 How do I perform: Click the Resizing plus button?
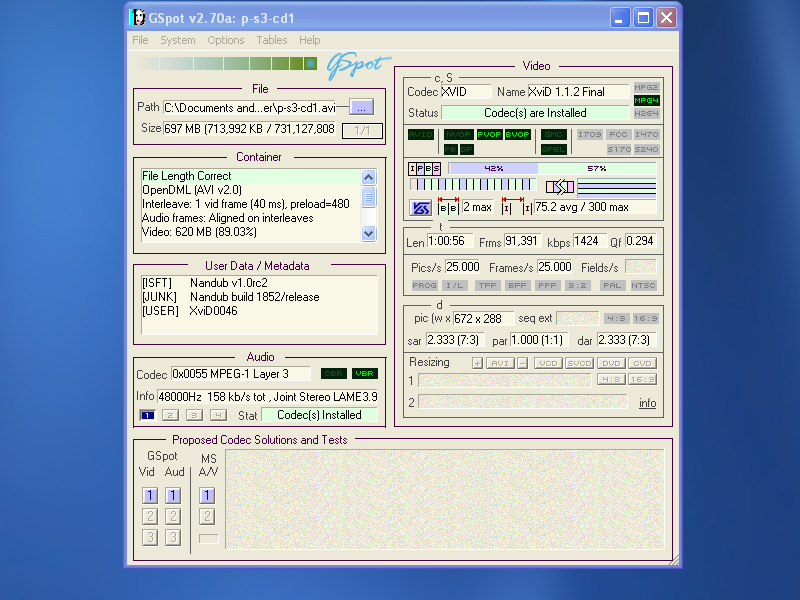[x=477, y=363]
